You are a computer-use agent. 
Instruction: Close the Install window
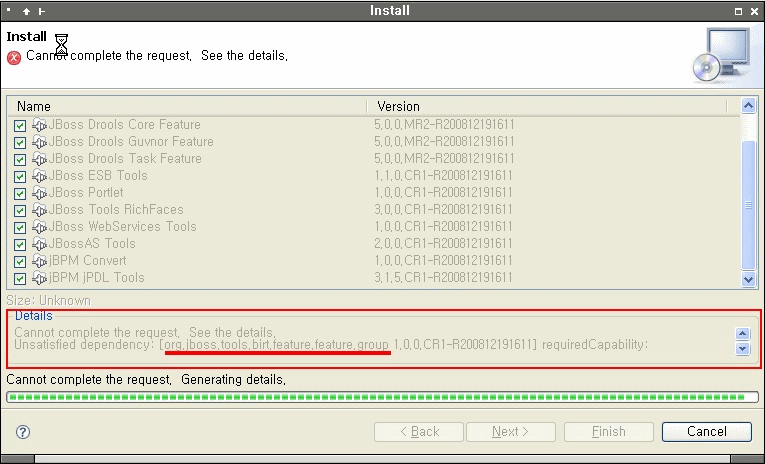(x=754, y=11)
